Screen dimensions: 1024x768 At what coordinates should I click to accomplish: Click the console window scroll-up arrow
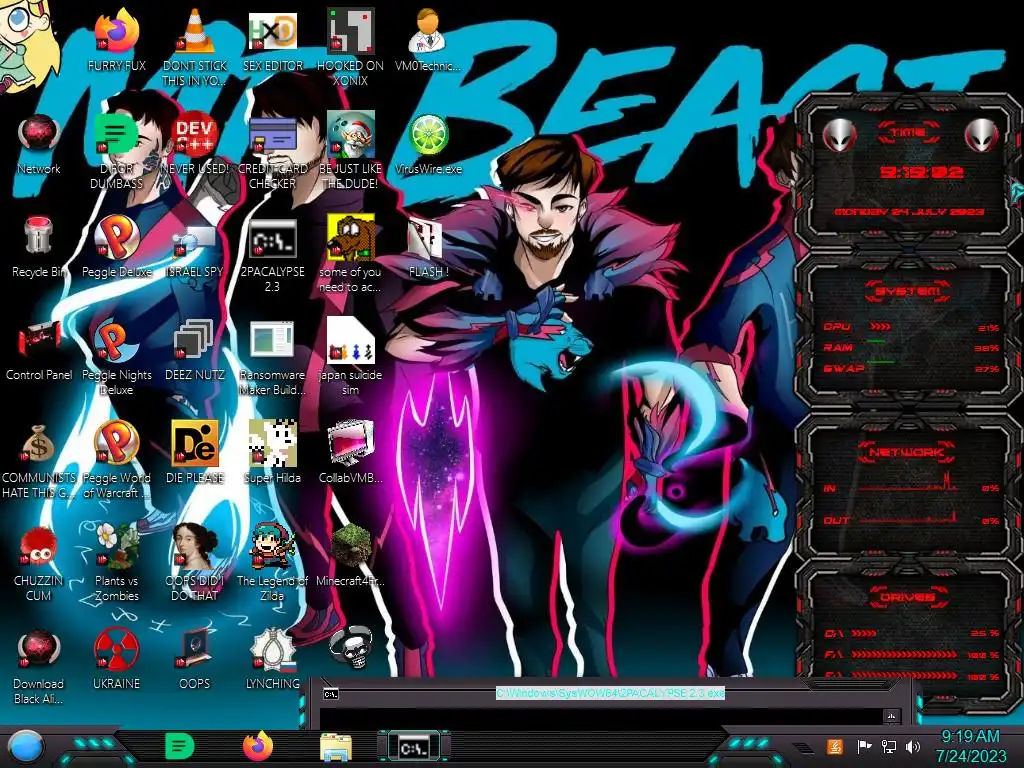[x=891, y=717]
